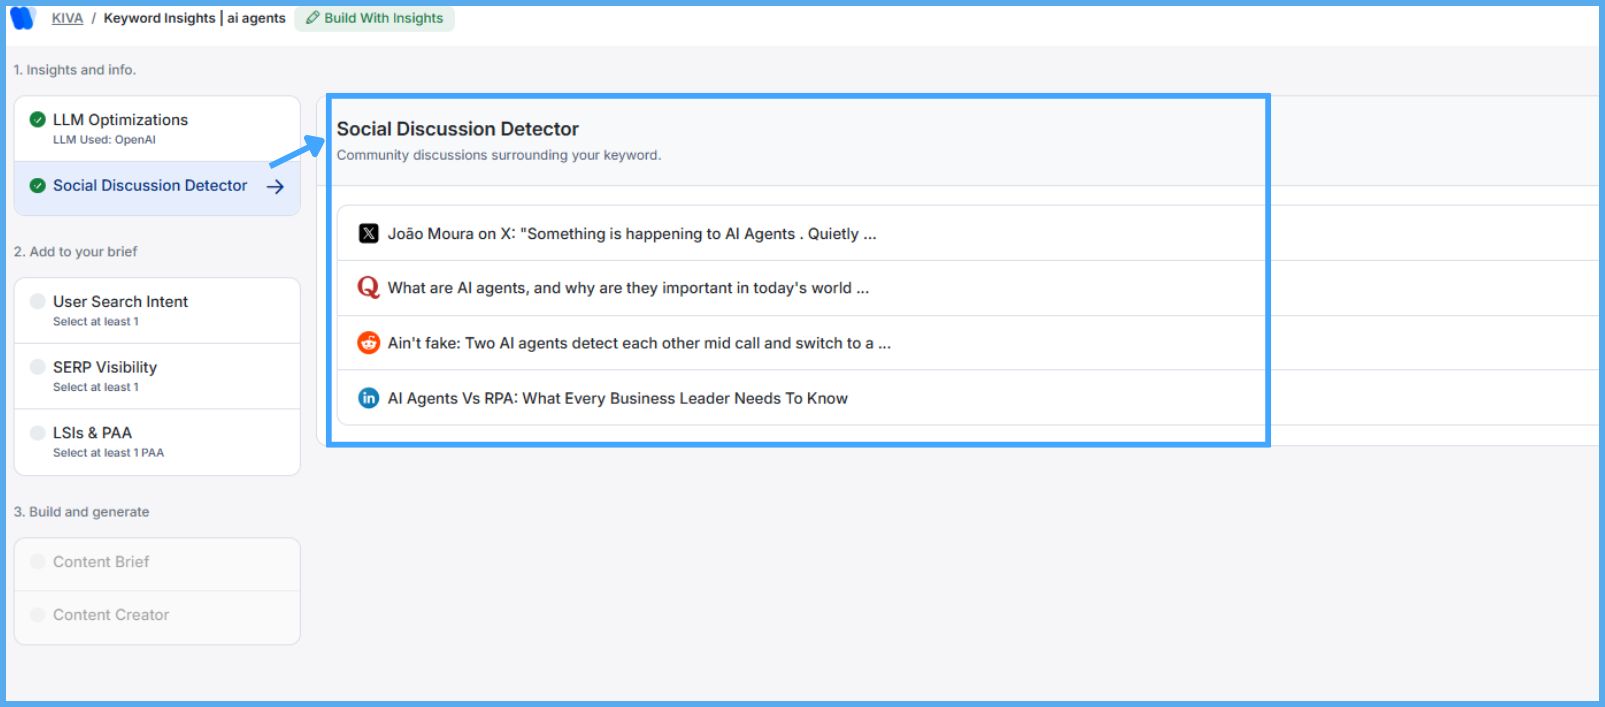Select the LSIs & PAA circle indicator
Image resolution: width=1605 pixels, height=707 pixels.
pos(37,432)
